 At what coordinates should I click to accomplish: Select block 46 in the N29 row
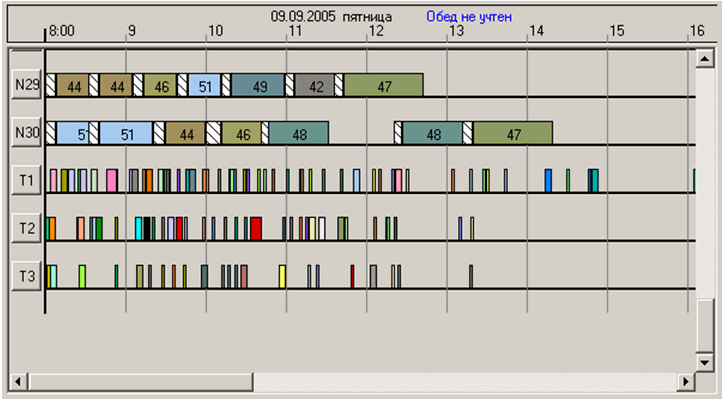[x=161, y=86]
